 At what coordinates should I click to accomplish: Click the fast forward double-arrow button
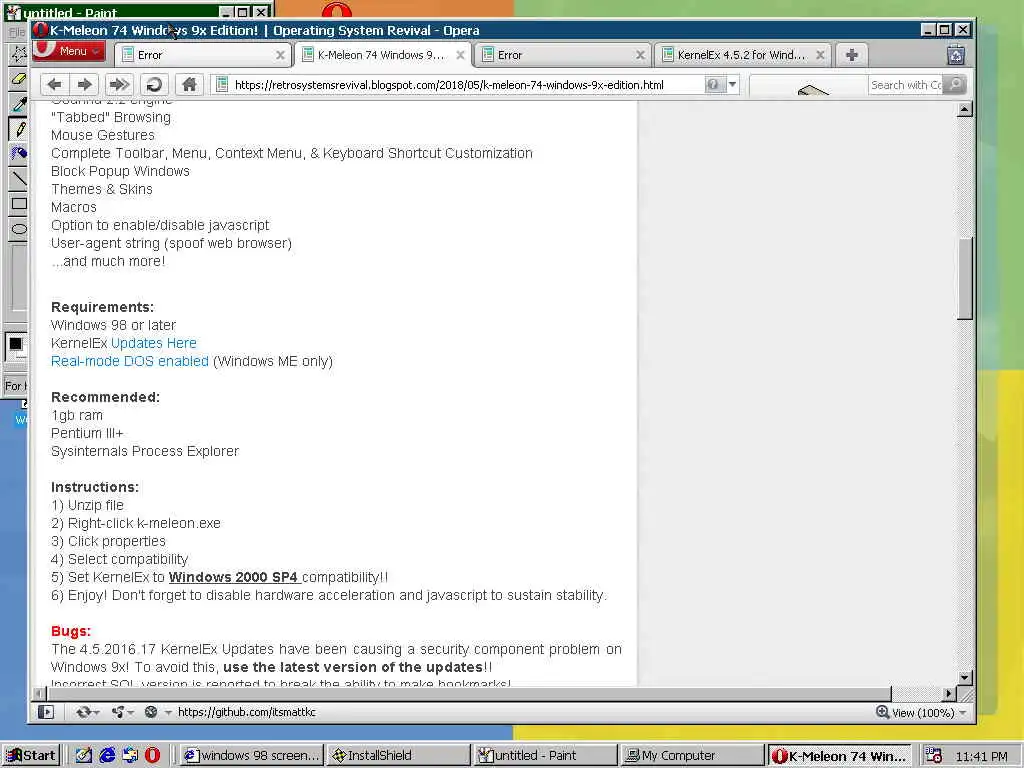[119, 84]
